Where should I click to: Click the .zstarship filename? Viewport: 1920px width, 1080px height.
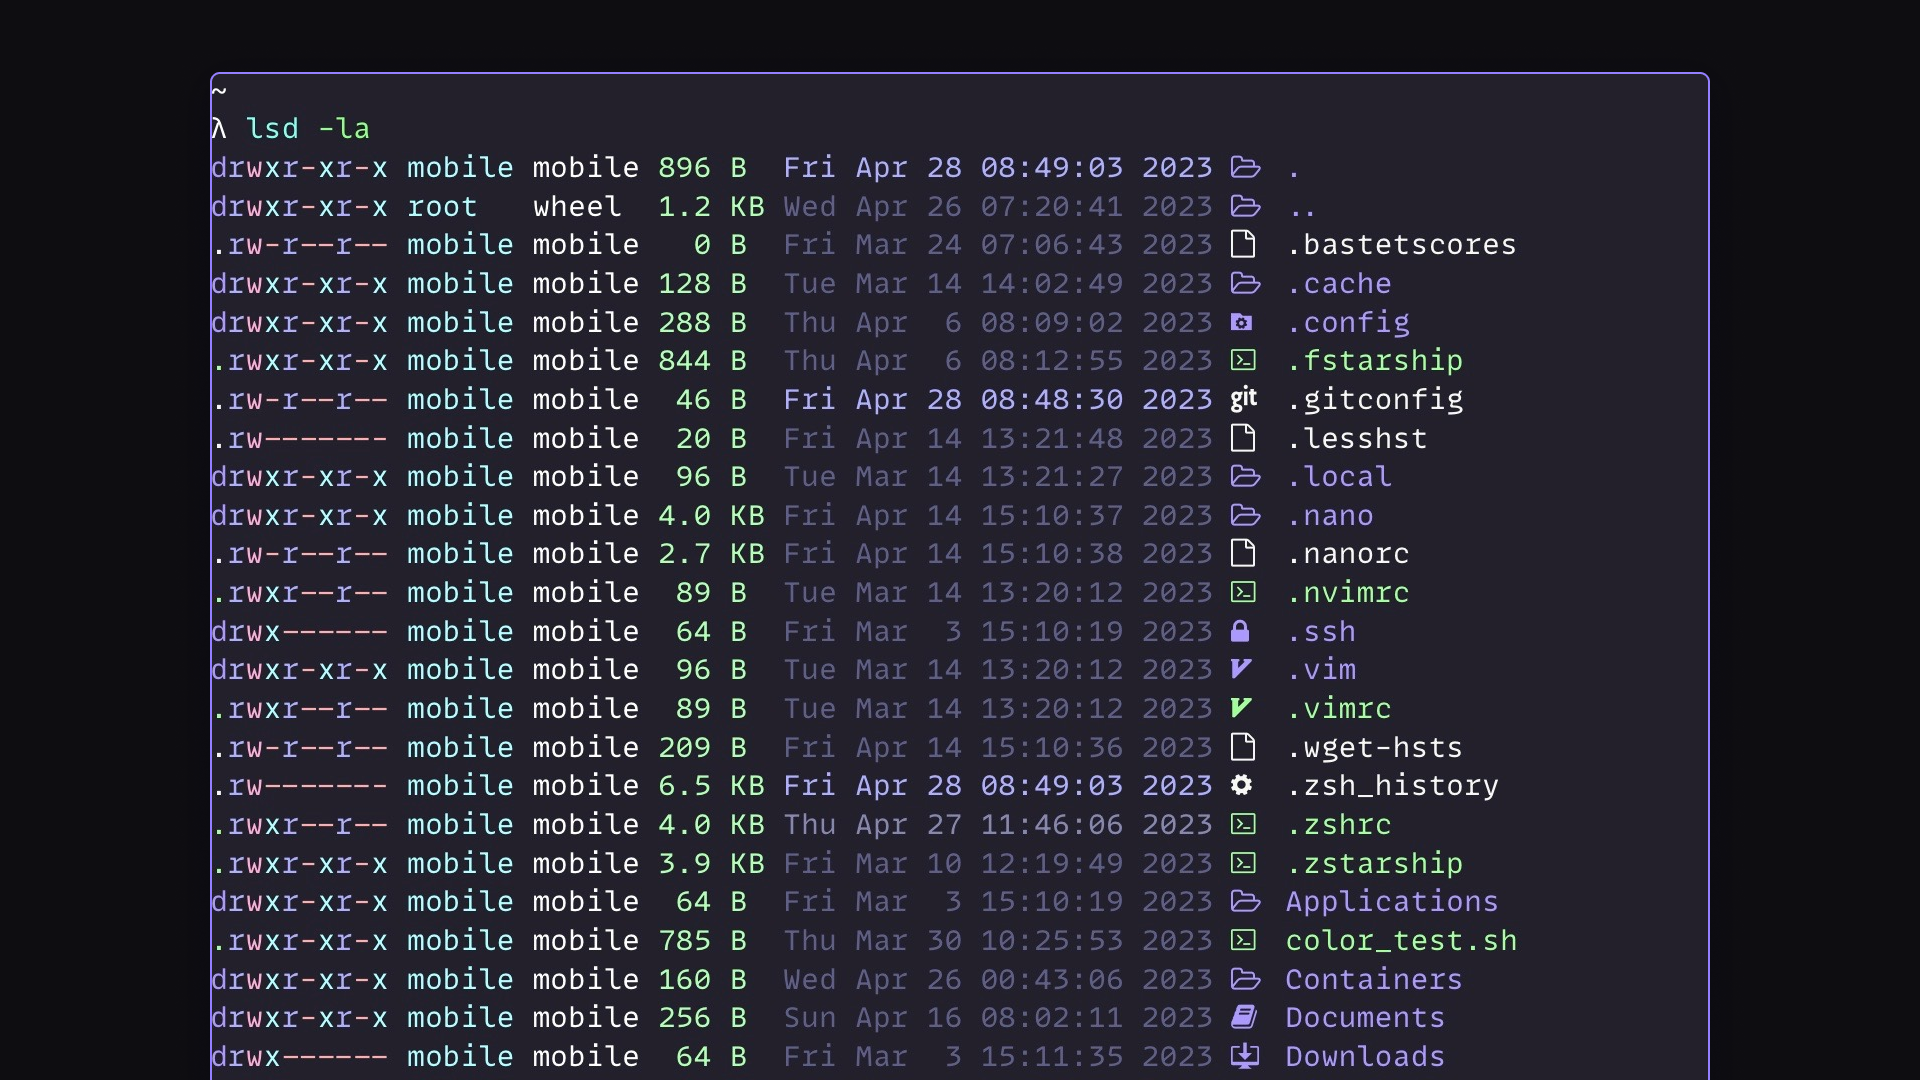1374,863
